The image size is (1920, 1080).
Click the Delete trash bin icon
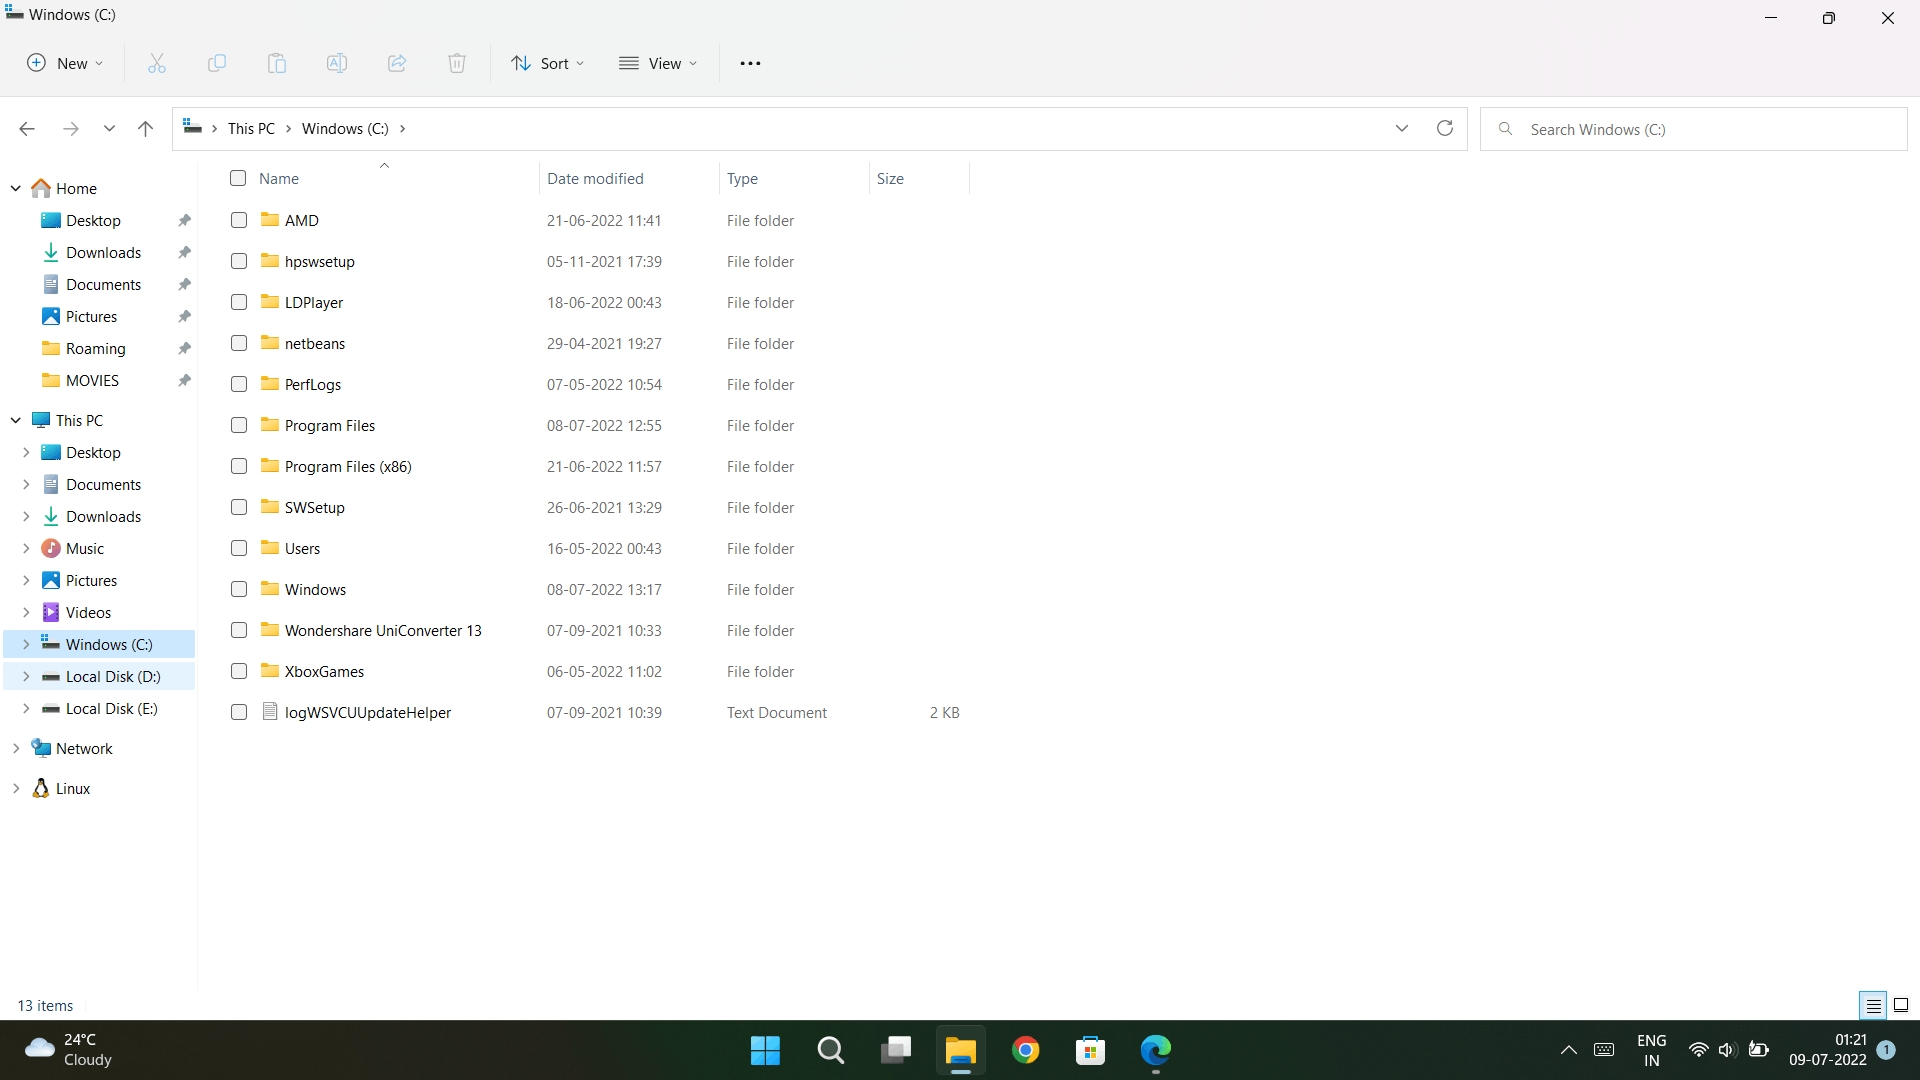click(457, 63)
